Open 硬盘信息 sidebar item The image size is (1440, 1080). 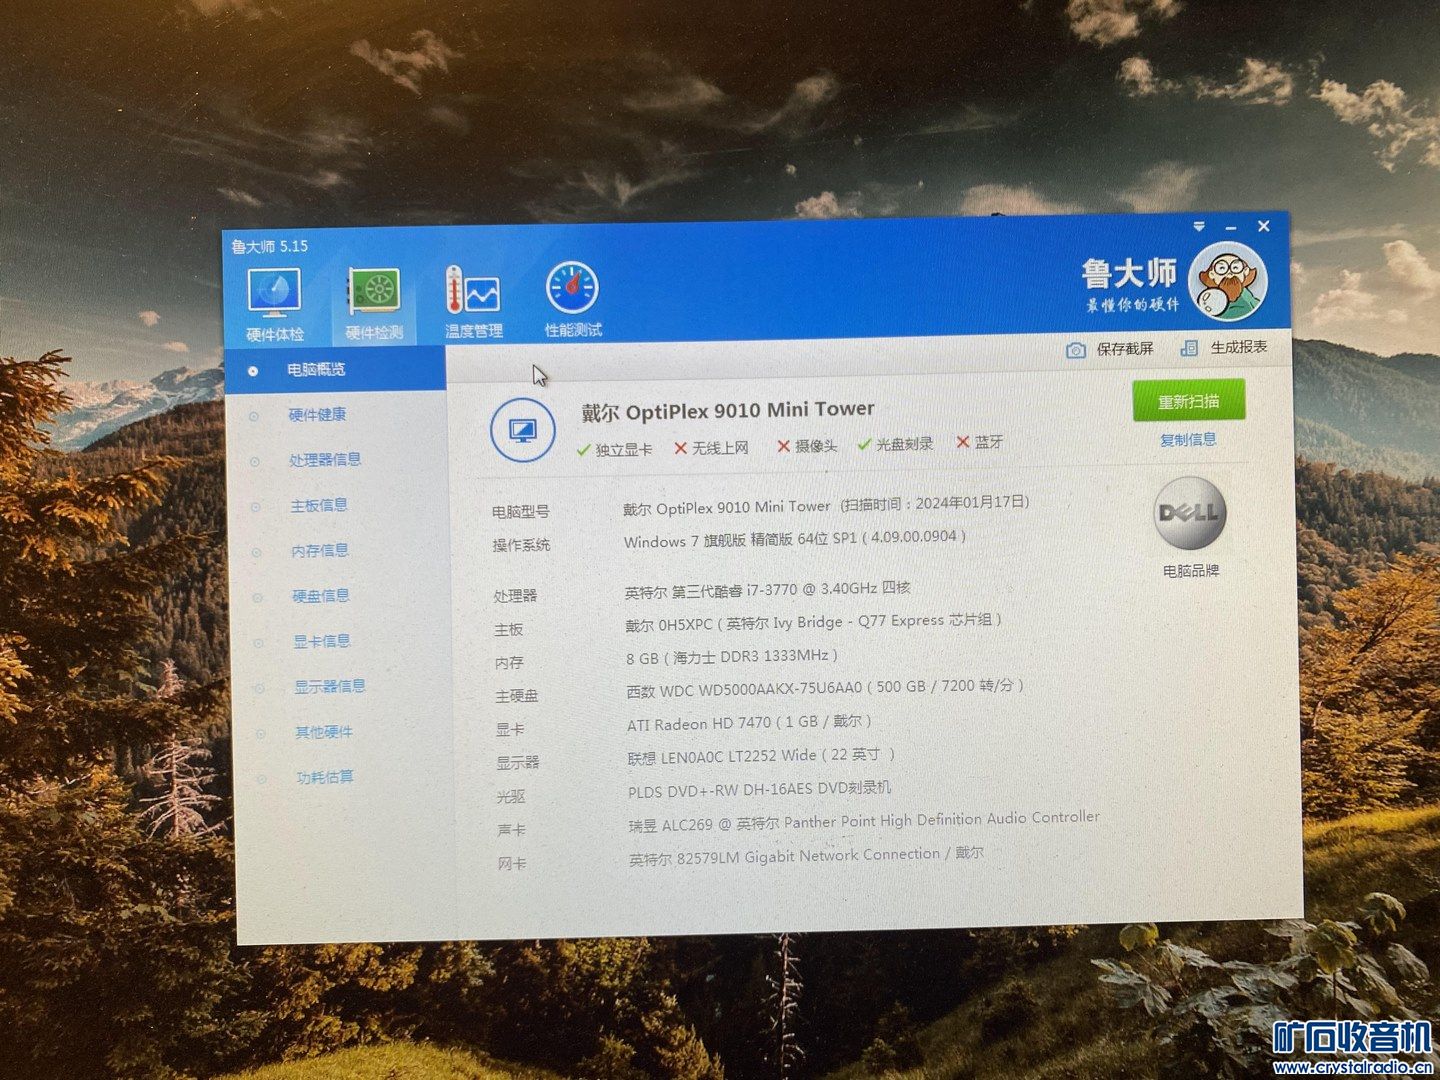(321, 596)
